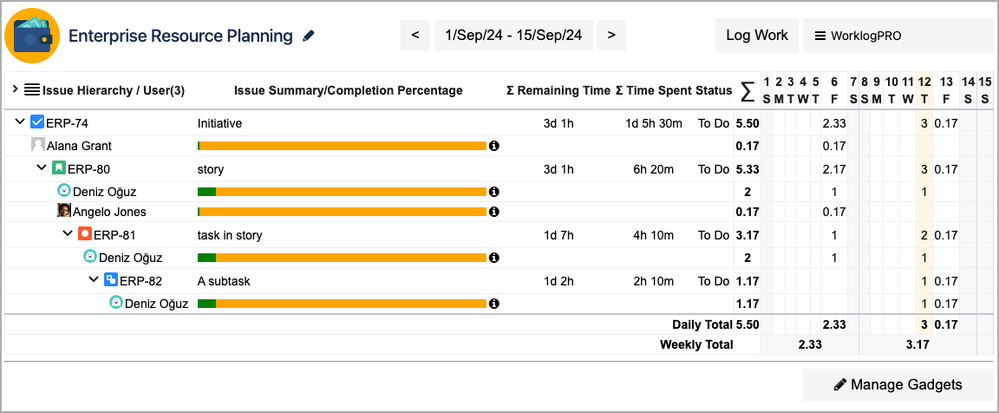Collapse the ERP-82 subtask row
This screenshot has height=413, width=999.
[93, 280]
